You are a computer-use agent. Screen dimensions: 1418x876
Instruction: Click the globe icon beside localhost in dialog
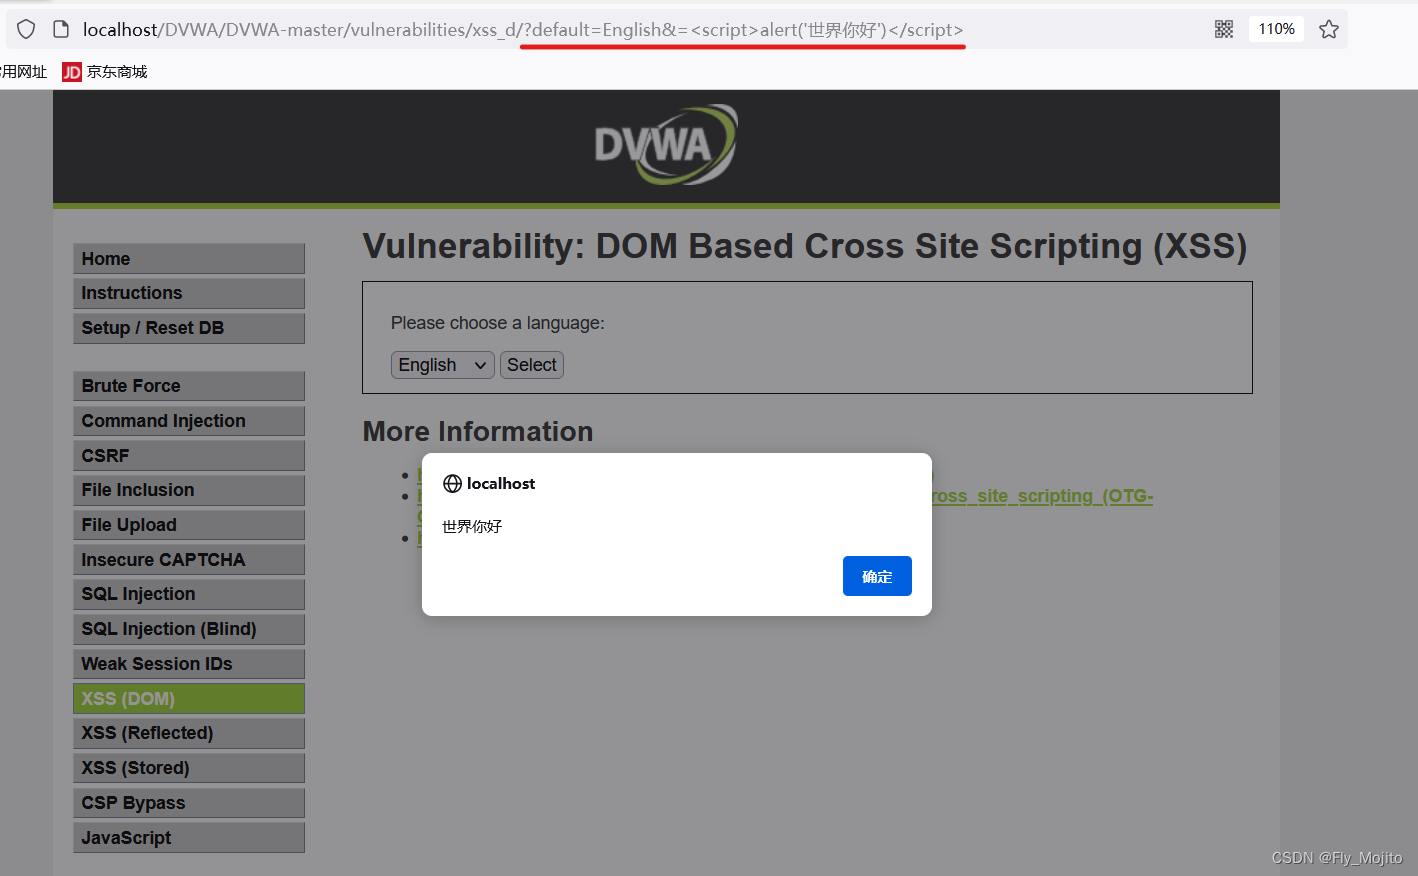[452, 483]
